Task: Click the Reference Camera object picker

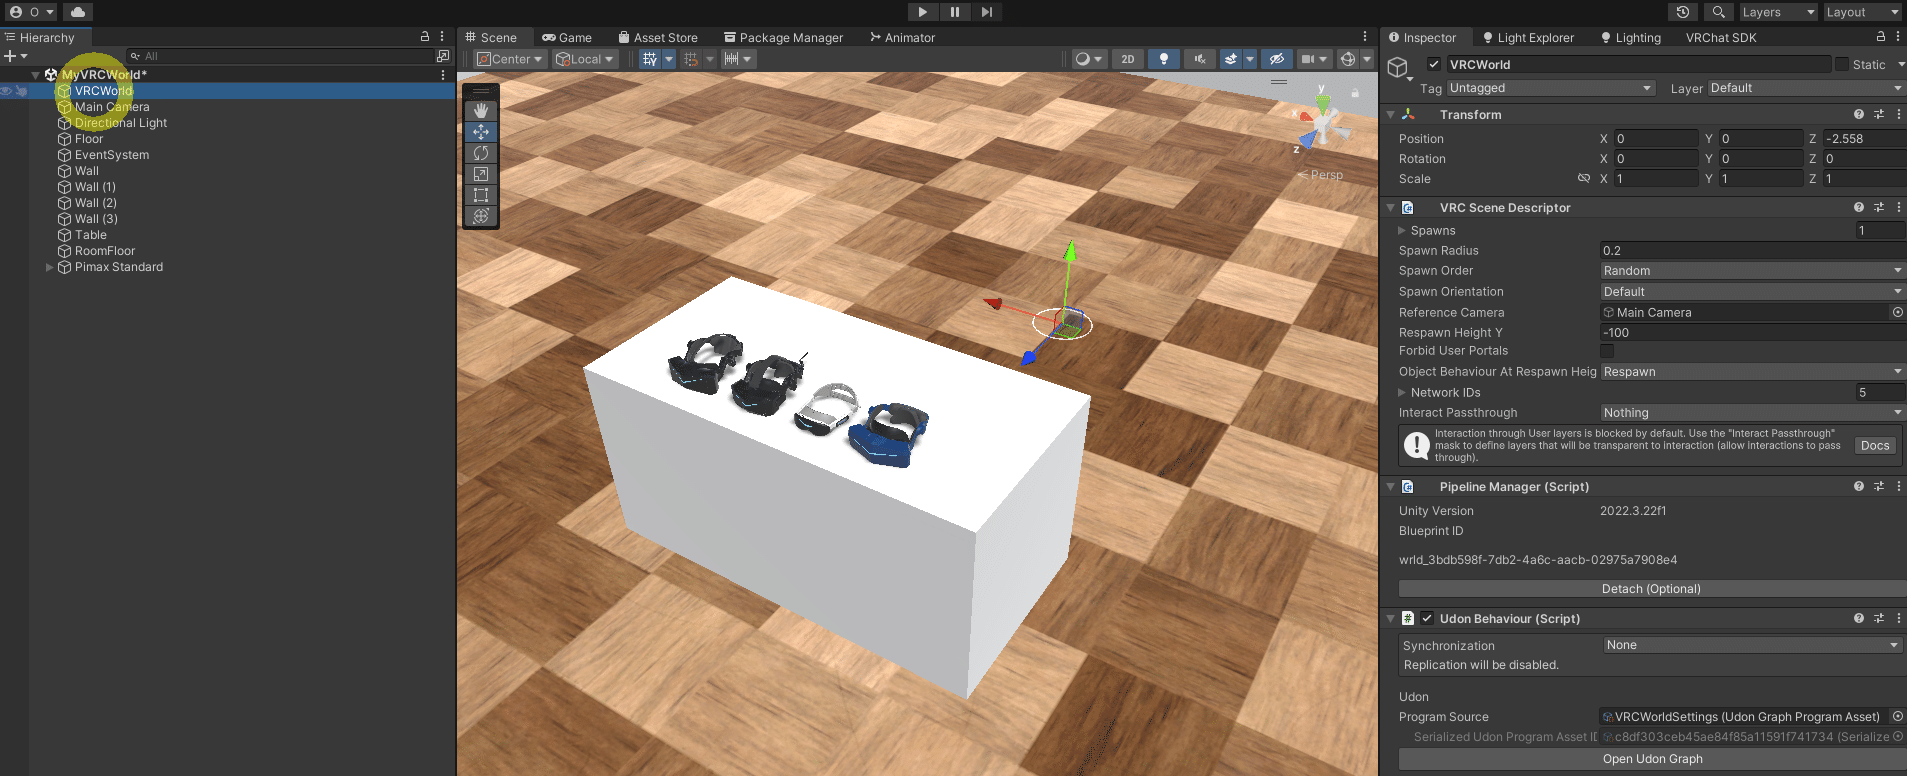Action: pyautogui.click(x=1897, y=313)
